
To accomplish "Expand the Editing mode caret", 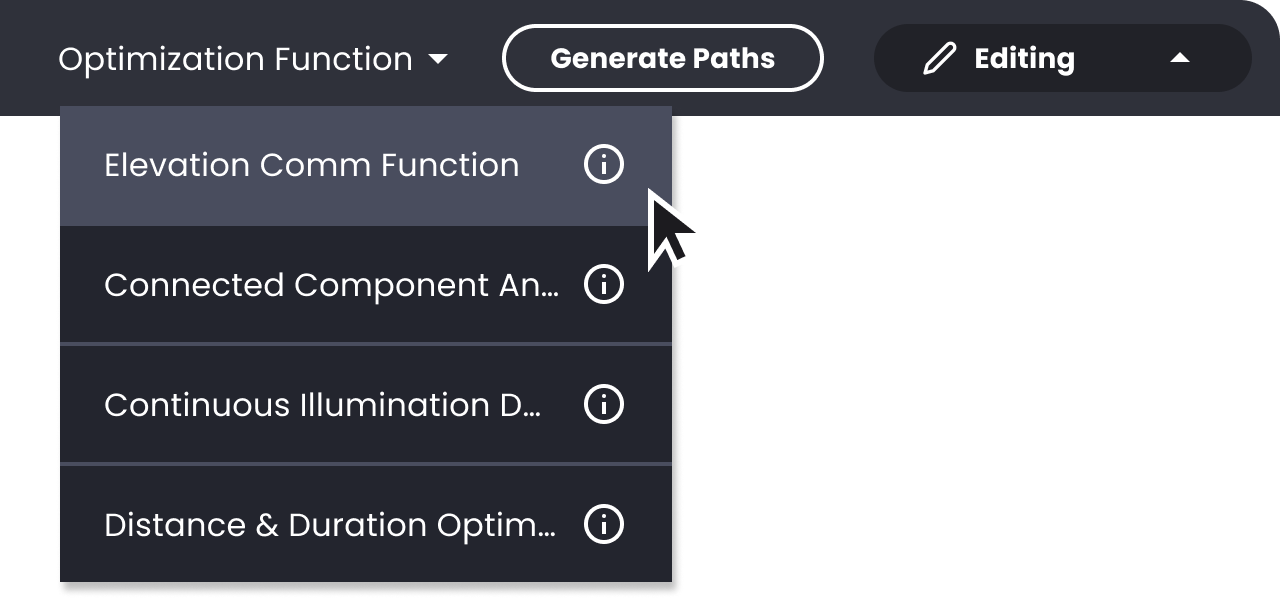I will pos(1180,59).
